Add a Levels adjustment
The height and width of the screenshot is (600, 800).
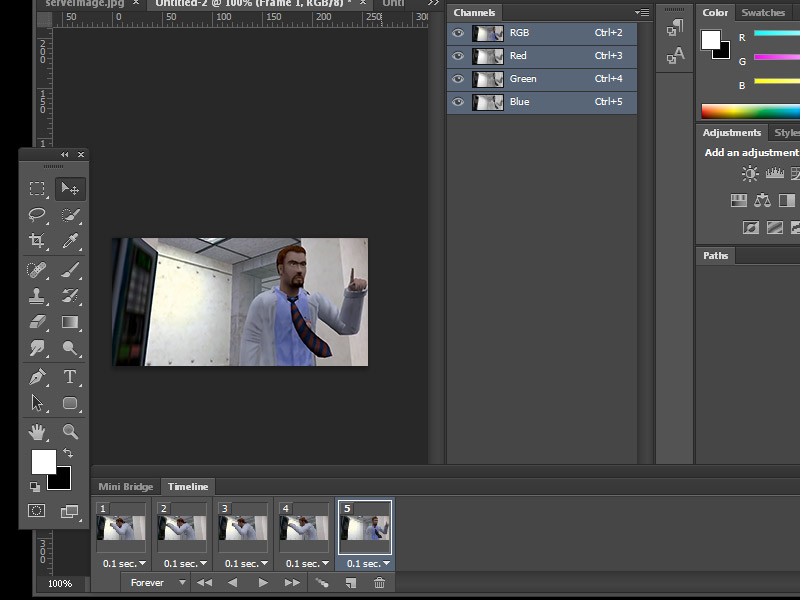click(x=774, y=173)
